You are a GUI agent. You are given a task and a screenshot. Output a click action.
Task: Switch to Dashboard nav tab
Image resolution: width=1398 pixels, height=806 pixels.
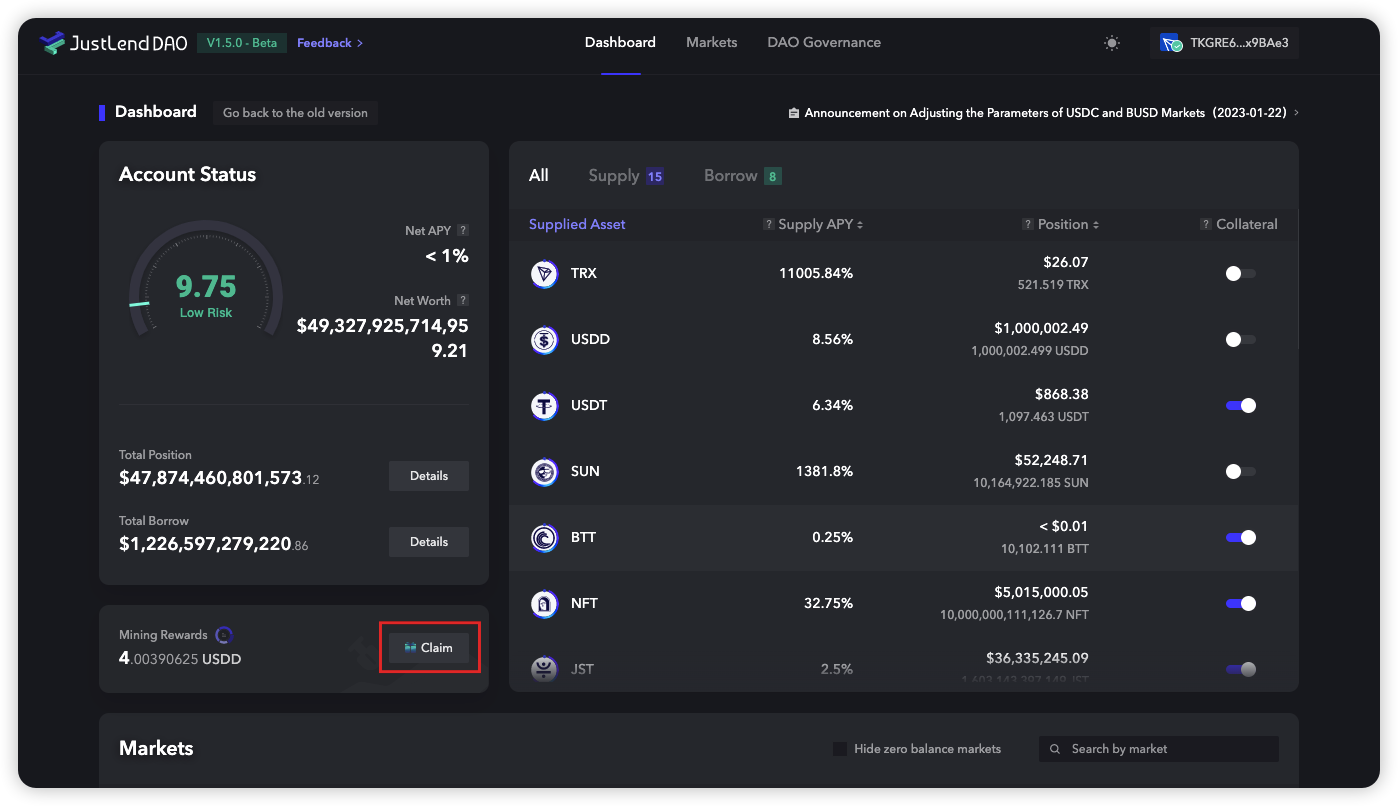pos(620,42)
